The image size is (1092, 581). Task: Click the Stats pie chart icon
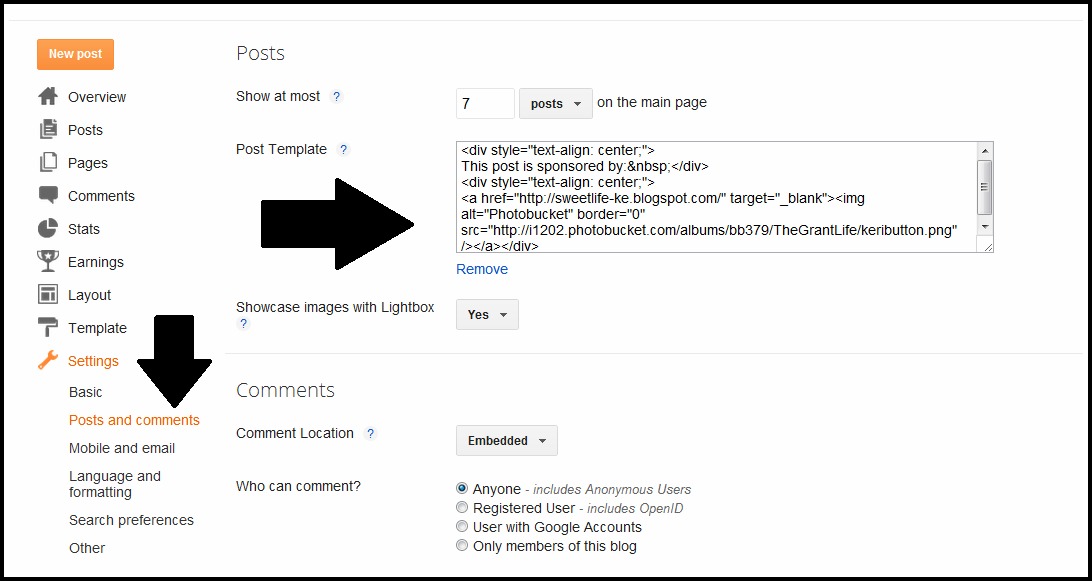(x=48, y=229)
